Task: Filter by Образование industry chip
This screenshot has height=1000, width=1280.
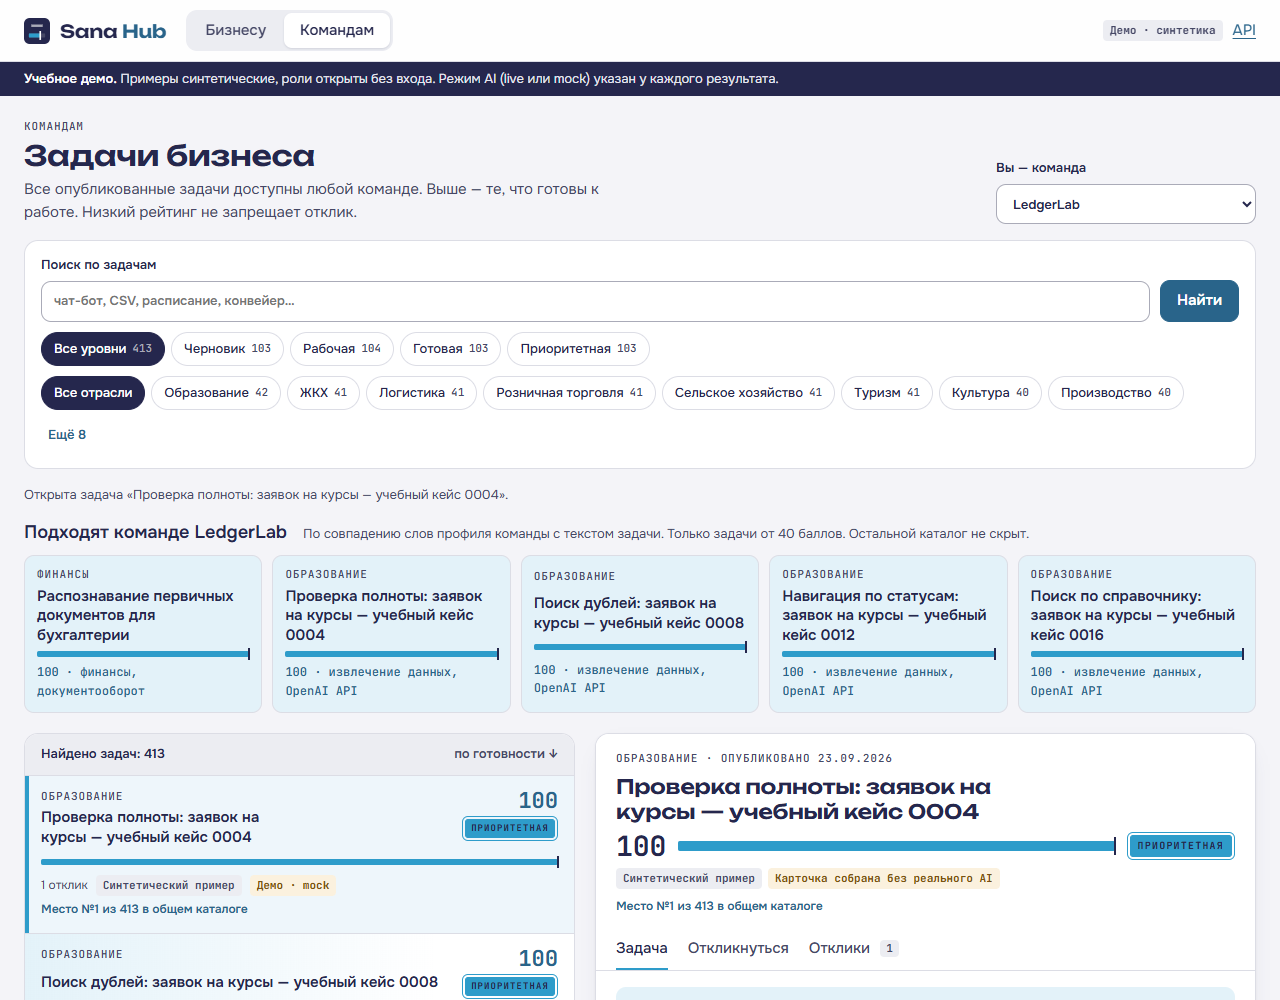Action: tap(216, 393)
